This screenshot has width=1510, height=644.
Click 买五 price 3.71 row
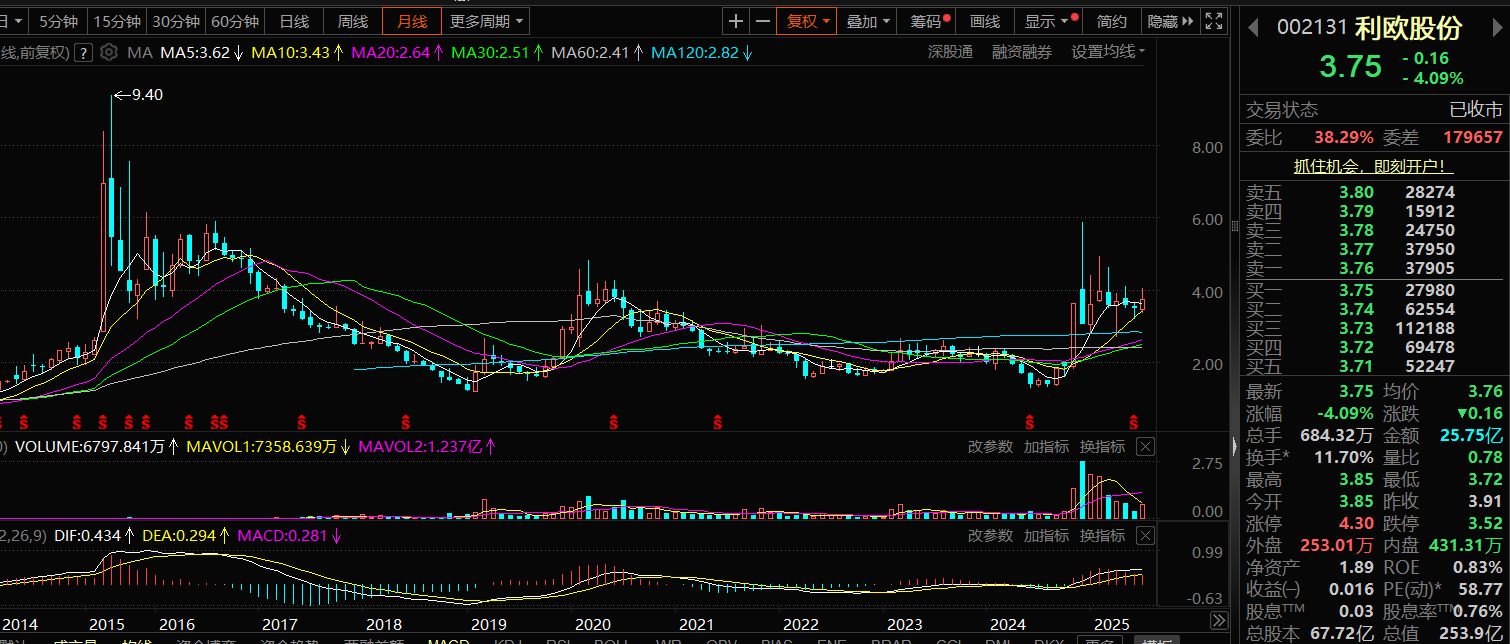coord(1374,366)
